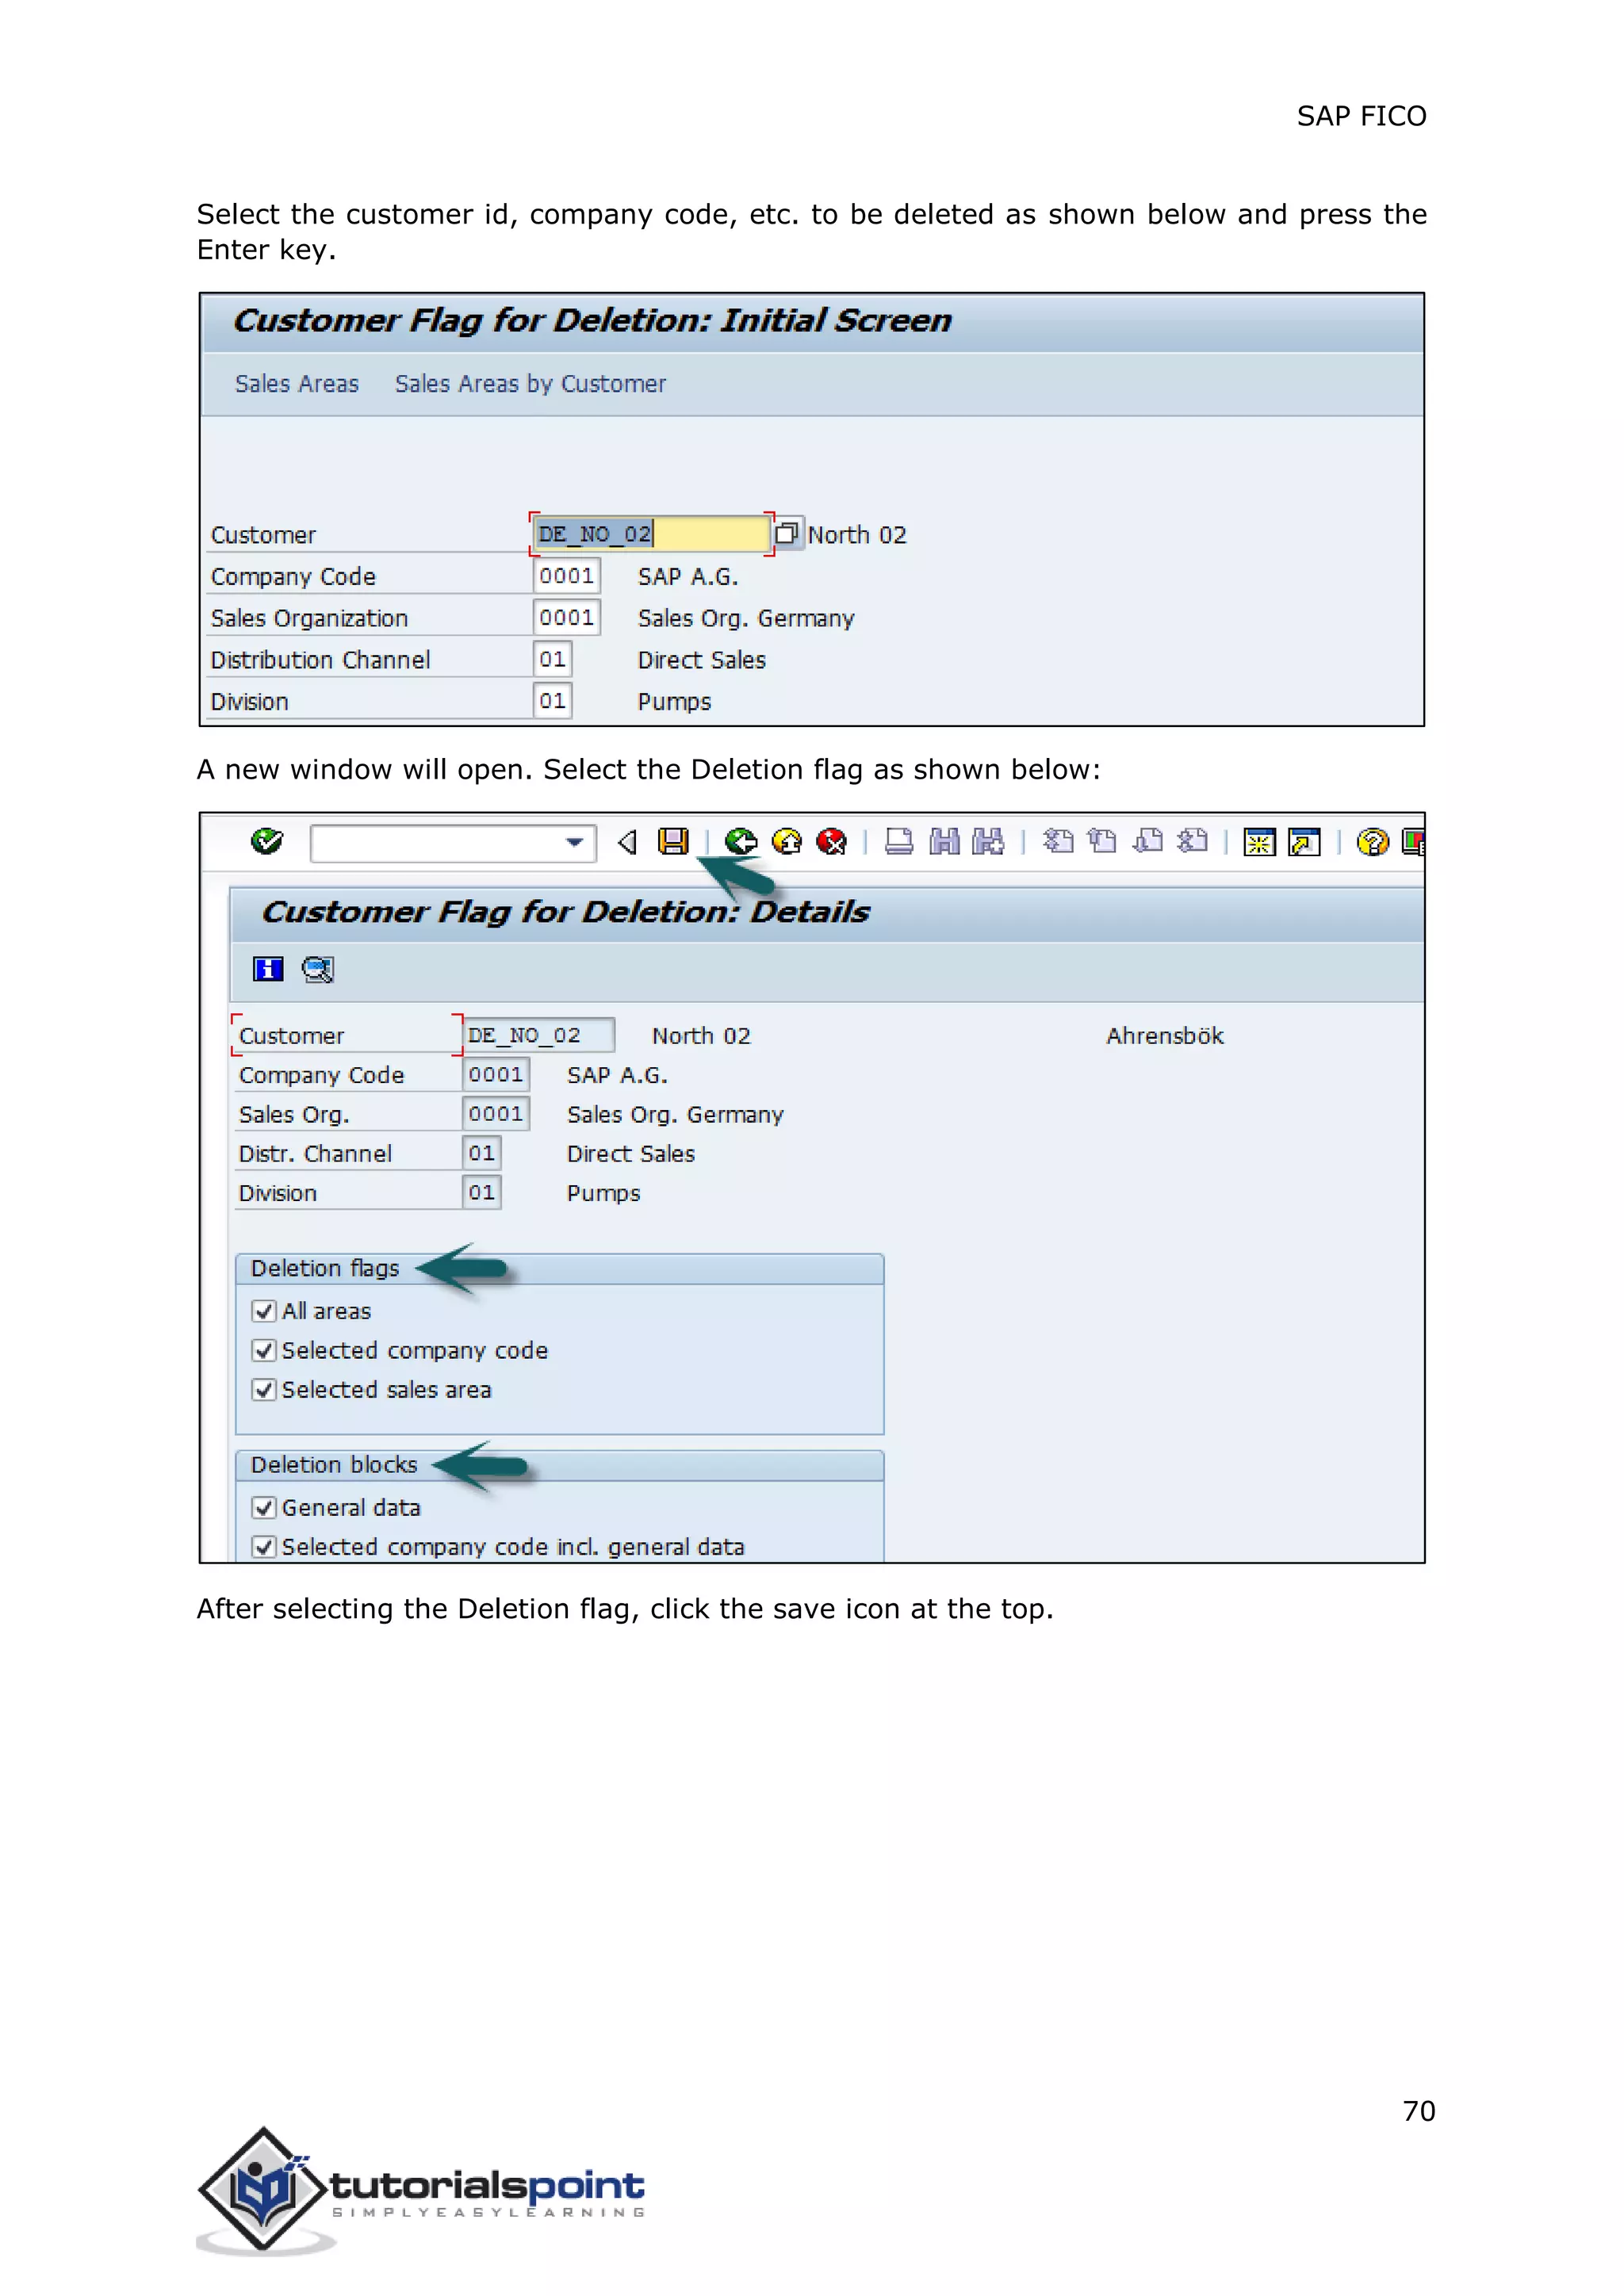Click the Deletion blocks group header
This screenshot has width=1624, height=2296.
point(560,1465)
